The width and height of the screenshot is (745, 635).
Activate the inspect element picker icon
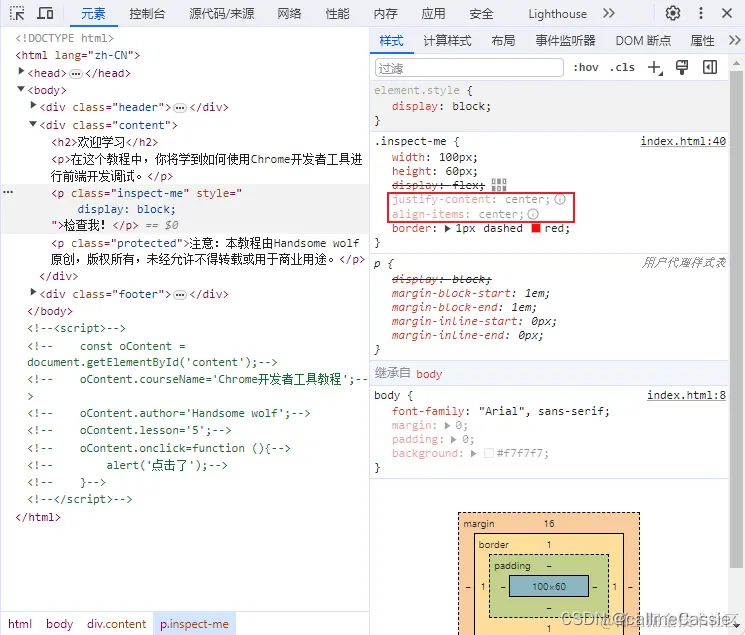17,13
